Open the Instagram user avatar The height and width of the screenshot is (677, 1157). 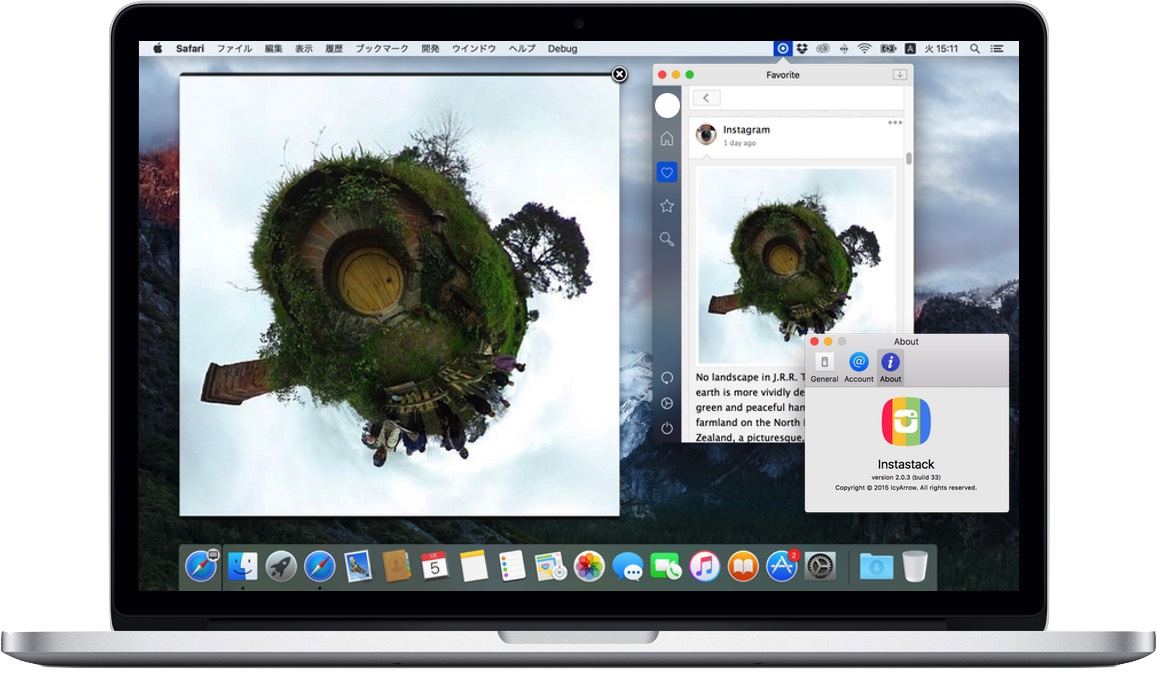(x=706, y=134)
